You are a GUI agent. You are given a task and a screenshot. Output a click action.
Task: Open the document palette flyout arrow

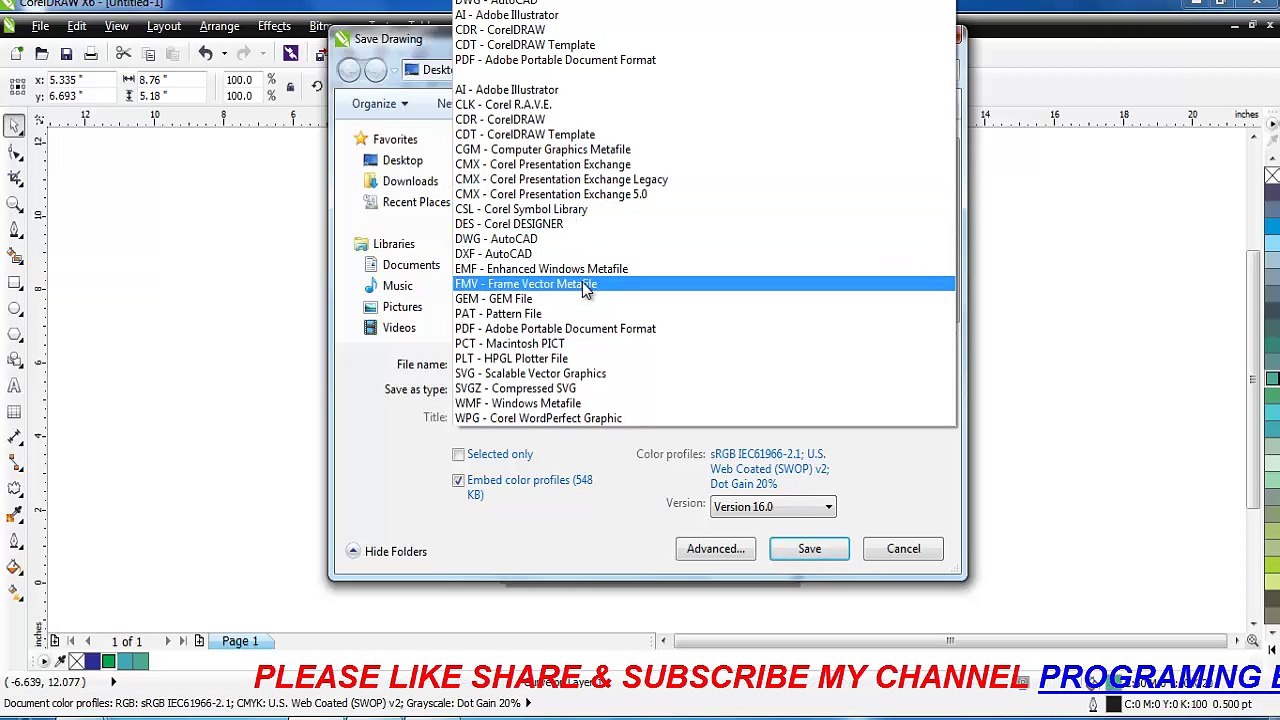(45, 661)
